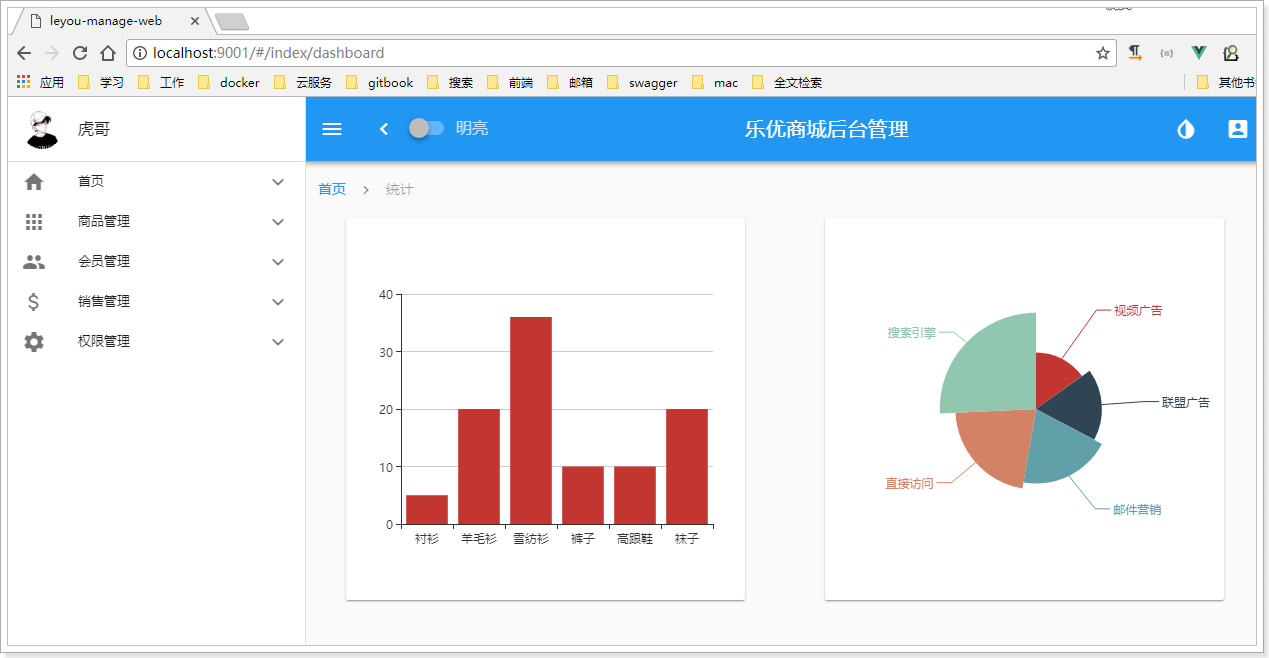The image size is (1269, 658).
Task: Bookmark this page with the star icon
Action: 1102,53
